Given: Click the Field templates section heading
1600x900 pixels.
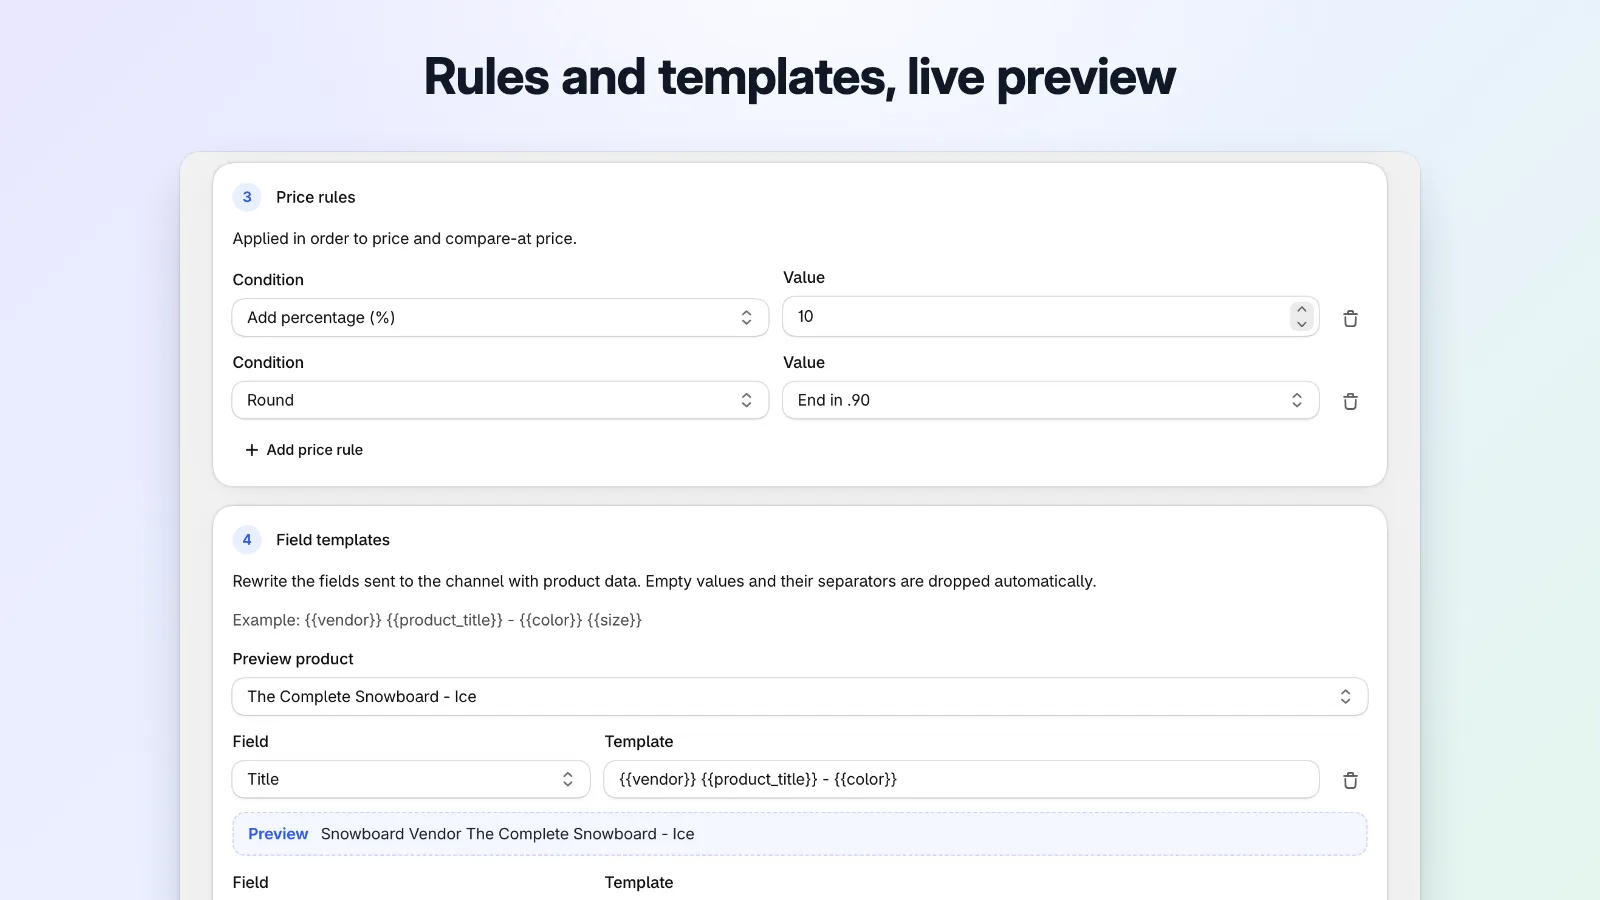Looking at the screenshot, I should point(333,540).
